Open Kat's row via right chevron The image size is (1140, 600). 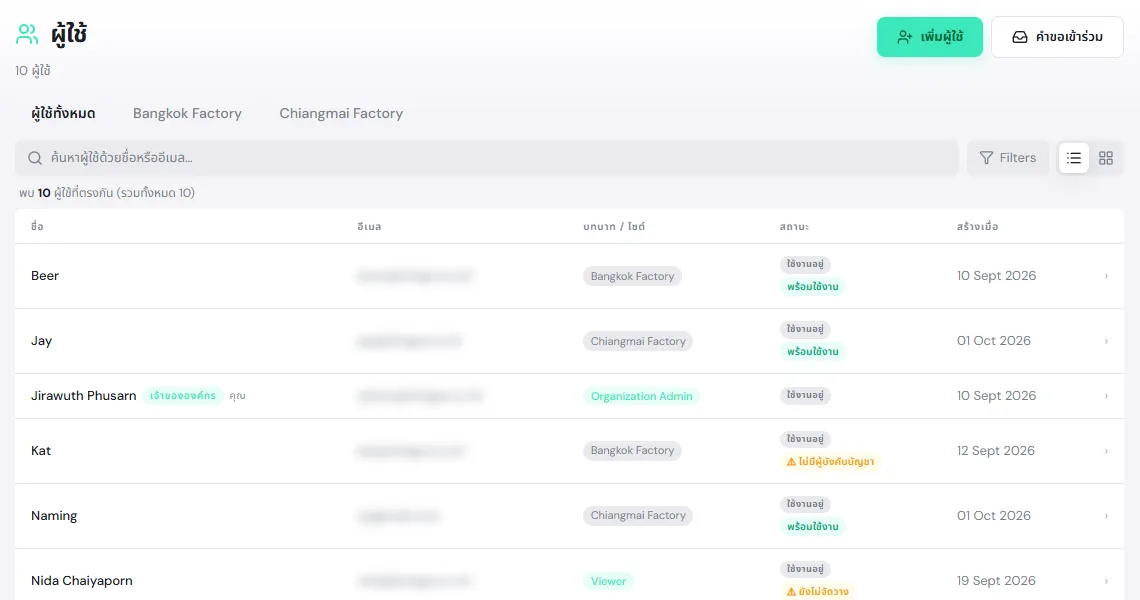1107,451
